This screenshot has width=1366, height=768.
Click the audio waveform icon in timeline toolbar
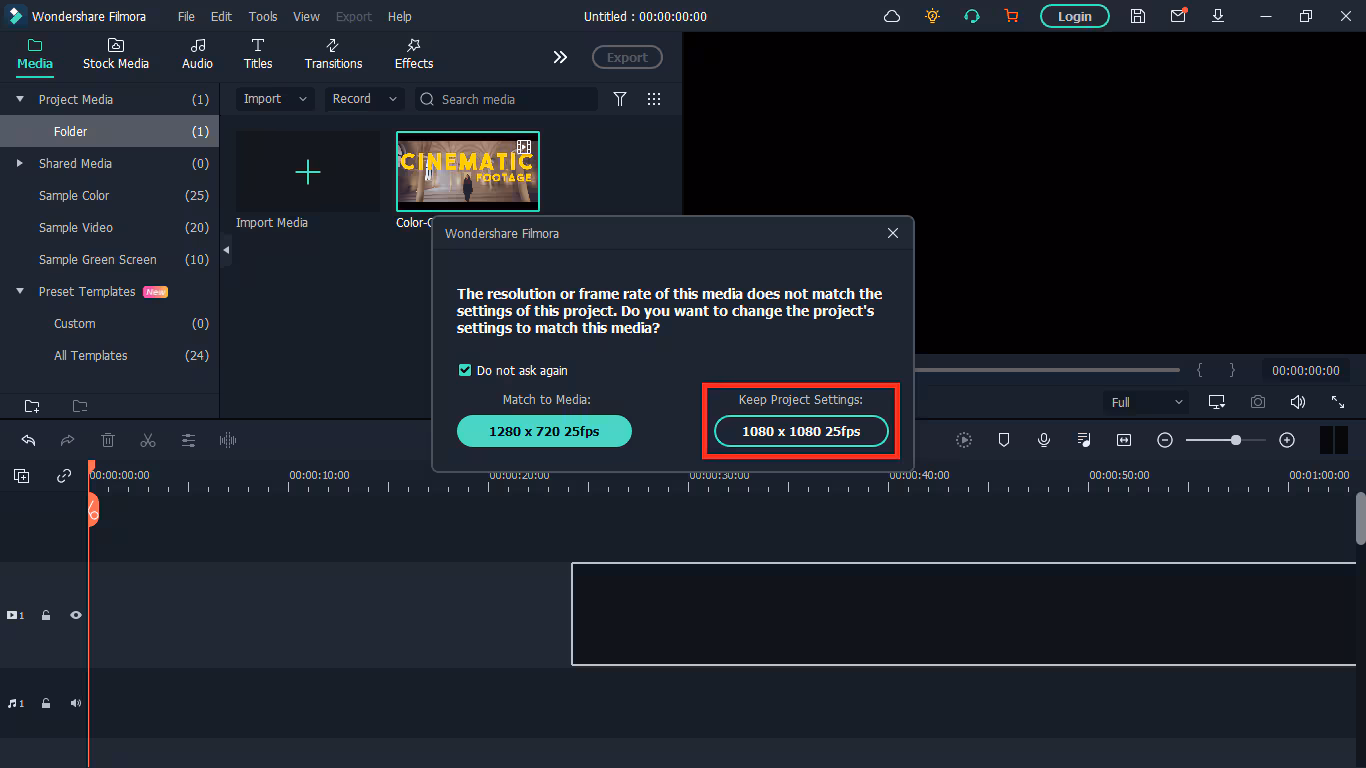228,440
